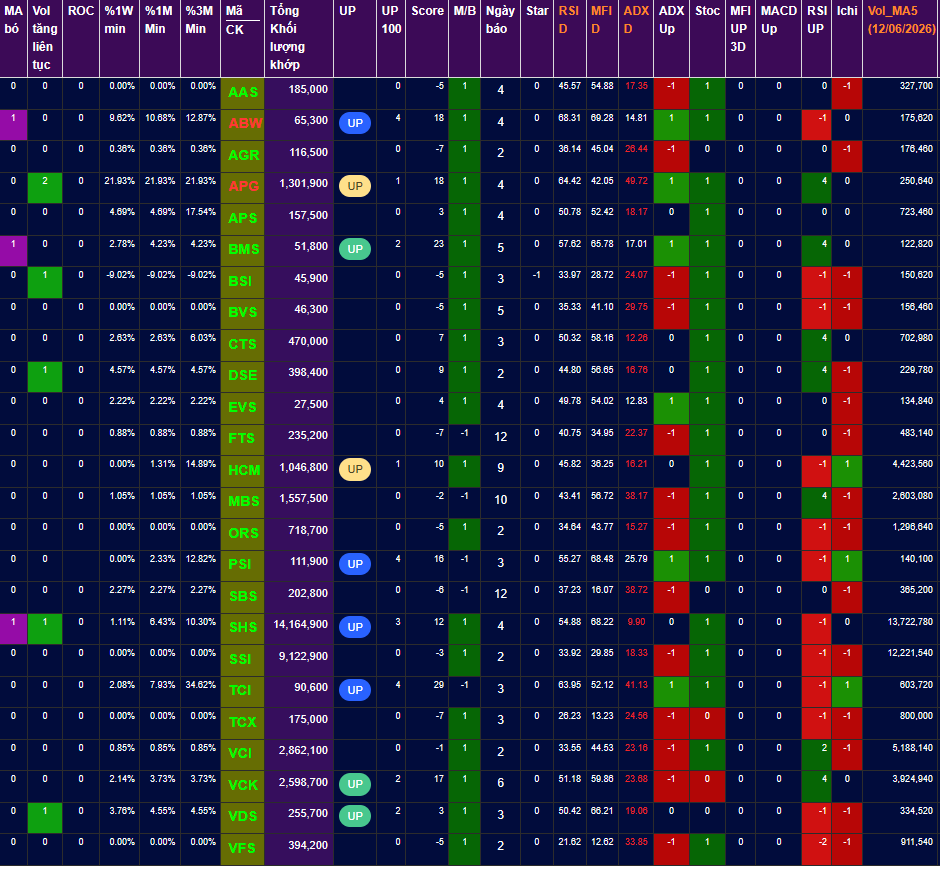Select the SSI ticker symbol
The width and height of the screenshot is (940, 870).
240,659
